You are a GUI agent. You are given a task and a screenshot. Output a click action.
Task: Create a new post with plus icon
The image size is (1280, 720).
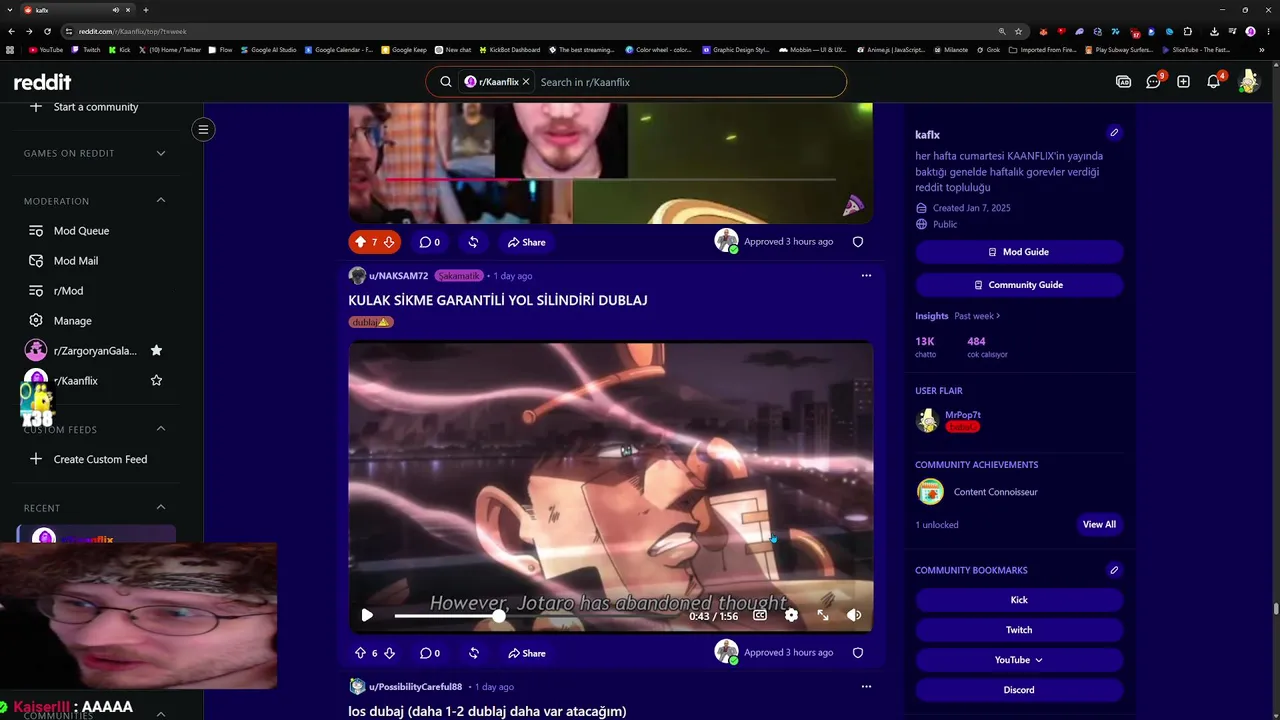(x=1183, y=82)
